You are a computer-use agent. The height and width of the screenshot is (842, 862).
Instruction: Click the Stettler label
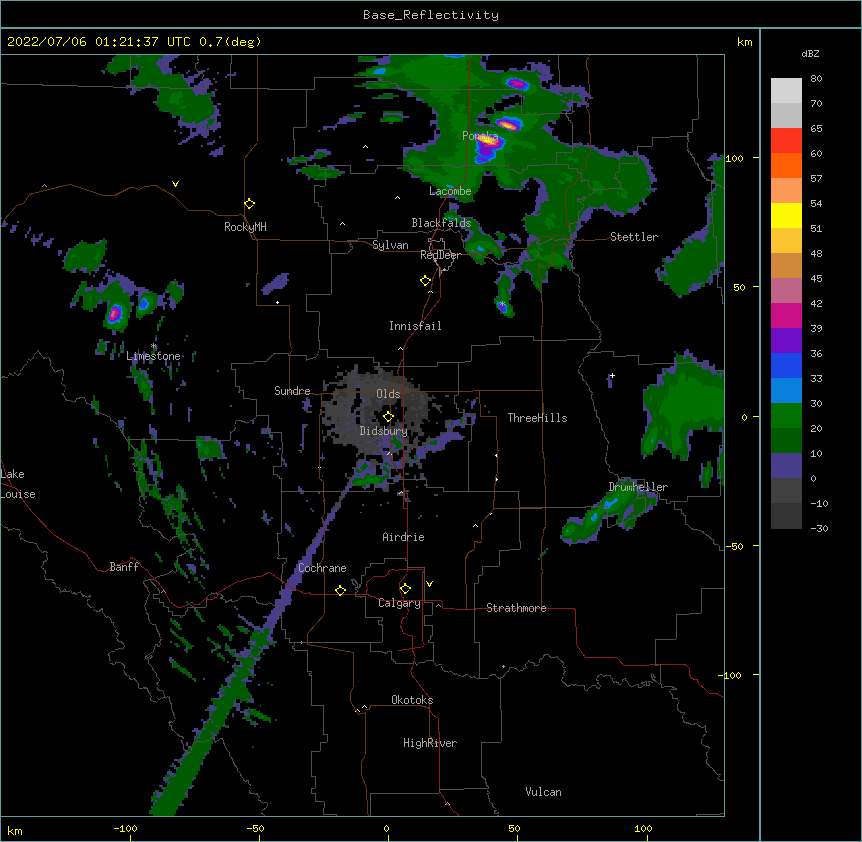tap(634, 237)
